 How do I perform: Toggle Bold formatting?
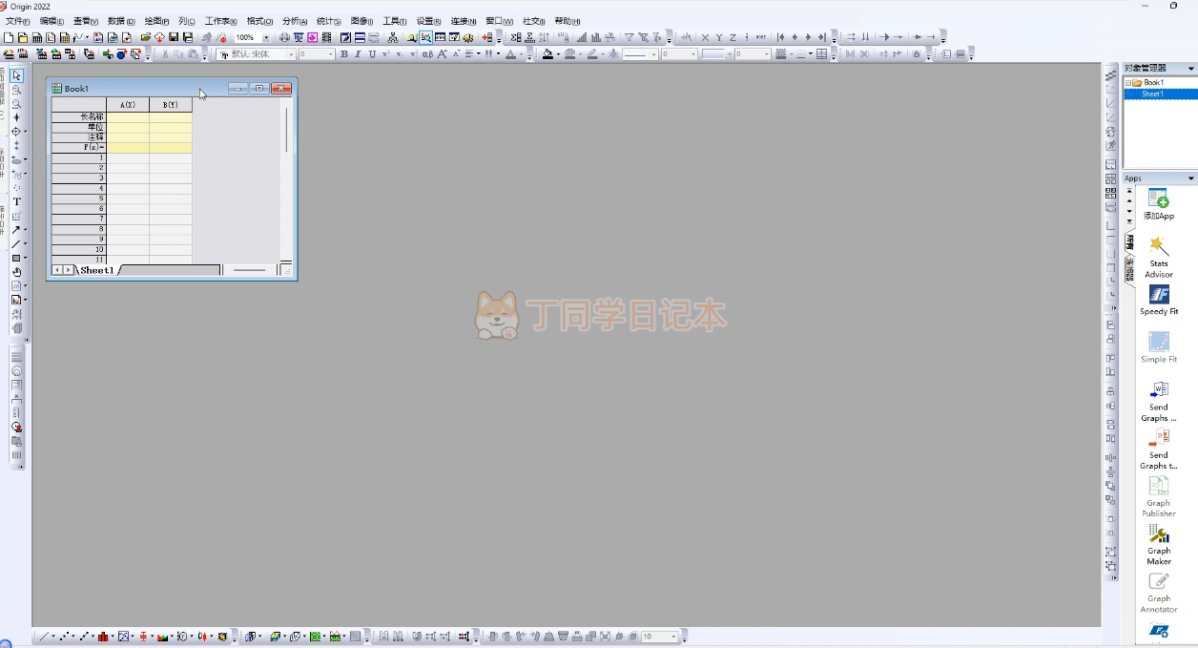click(344, 54)
